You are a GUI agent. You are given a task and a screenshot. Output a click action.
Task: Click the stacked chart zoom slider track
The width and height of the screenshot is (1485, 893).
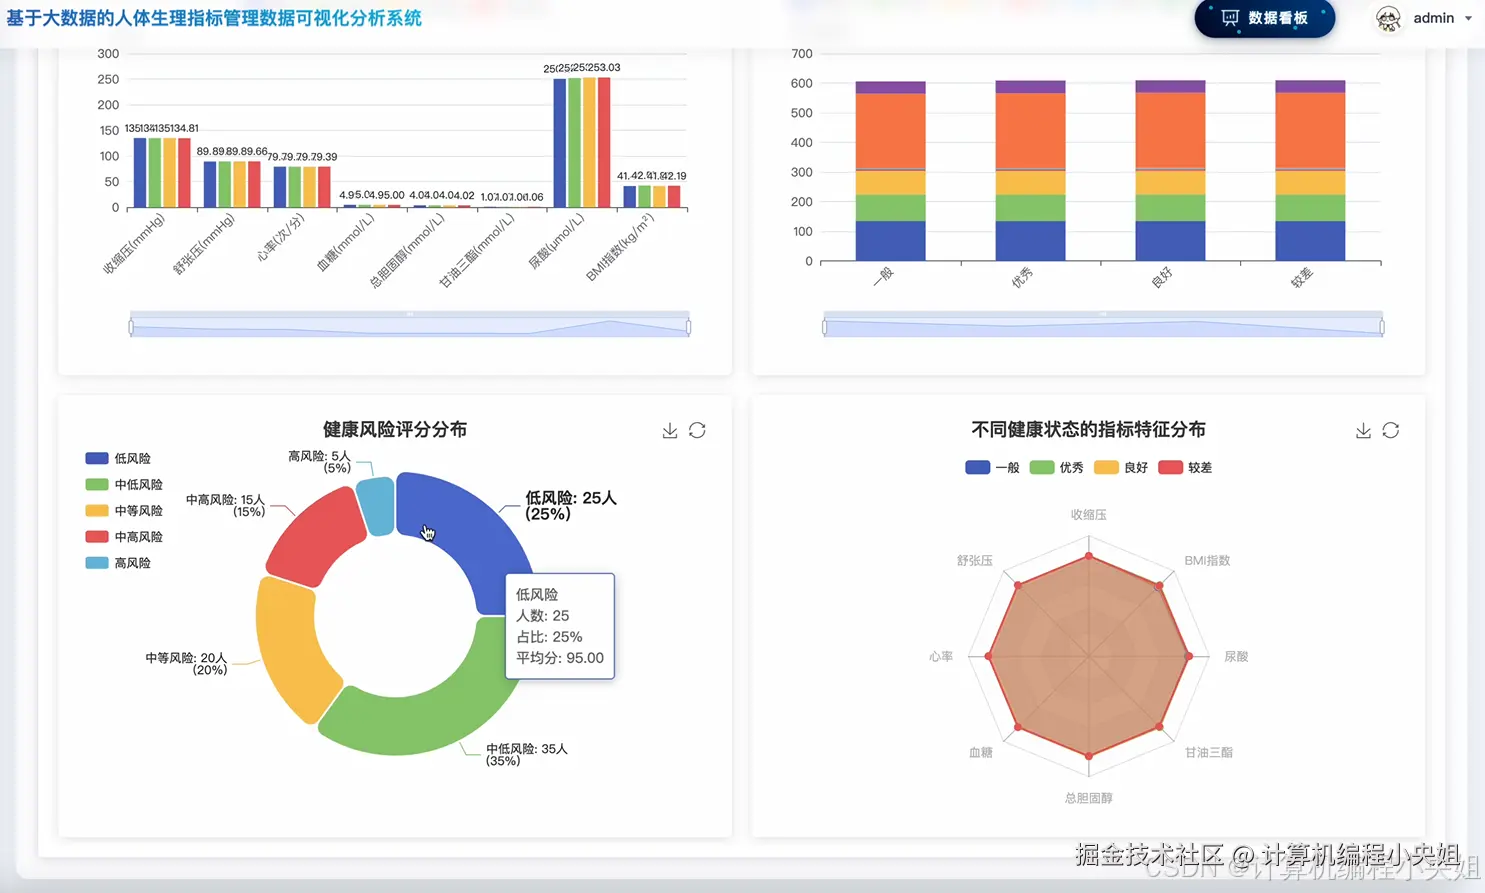[x=1103, y=326]
